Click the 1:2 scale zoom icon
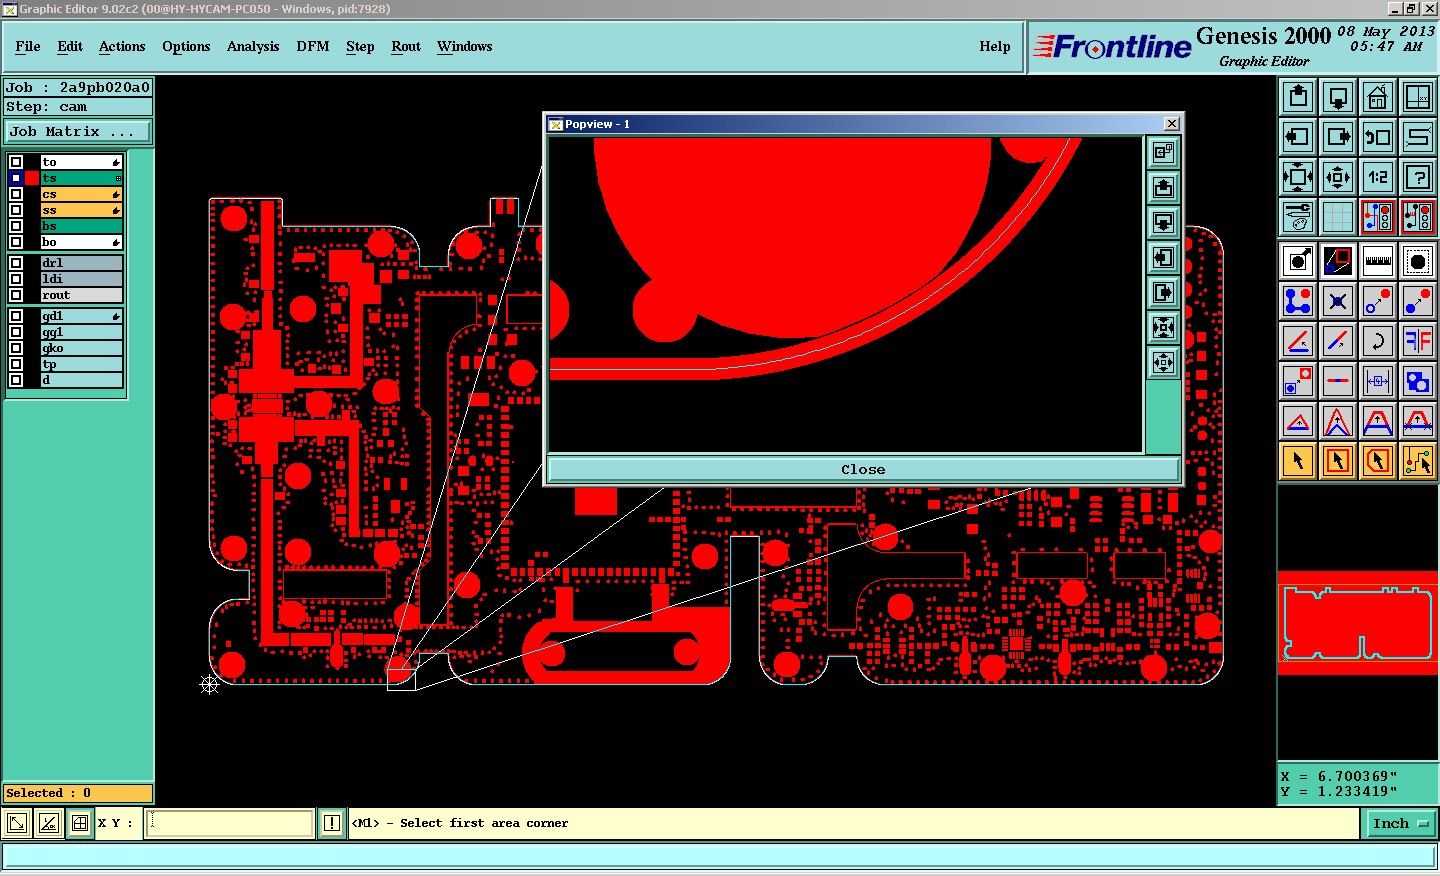This screenshot has width=1440, height=876. pyautogui.click(x=1378, y=177)
